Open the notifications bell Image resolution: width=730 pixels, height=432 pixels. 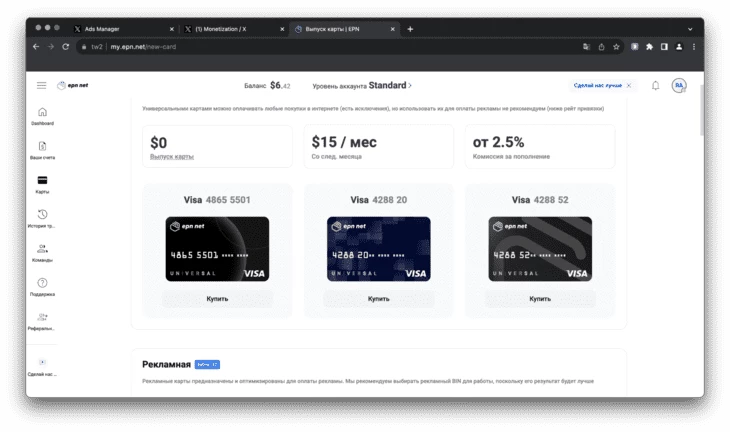point(656,85)
